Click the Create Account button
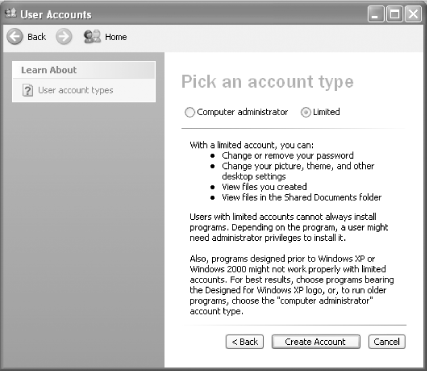427x371 pixels. (x=316, y=342)
